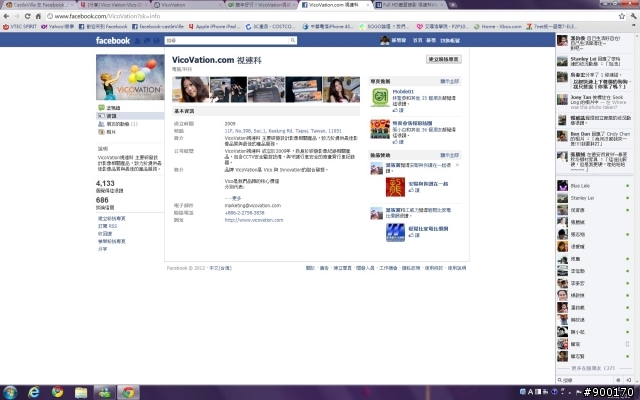Open fifth photo thumbnail of seated woman
The width and height of the screenshot is (640, 400).
(x=341, y=89)
